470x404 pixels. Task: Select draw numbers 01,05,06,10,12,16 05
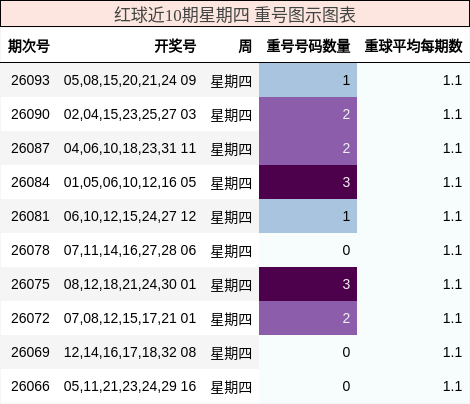point(130,182)
